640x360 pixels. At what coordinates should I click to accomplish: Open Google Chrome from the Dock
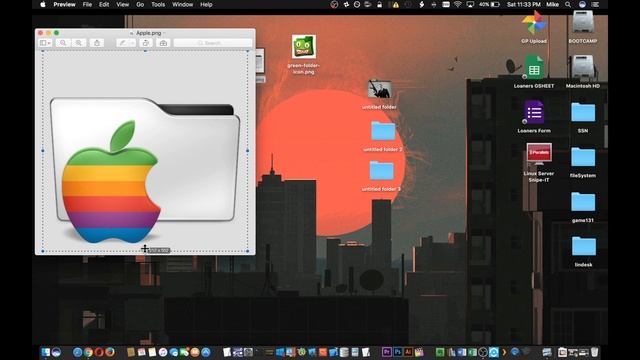(x=88, y=352)
